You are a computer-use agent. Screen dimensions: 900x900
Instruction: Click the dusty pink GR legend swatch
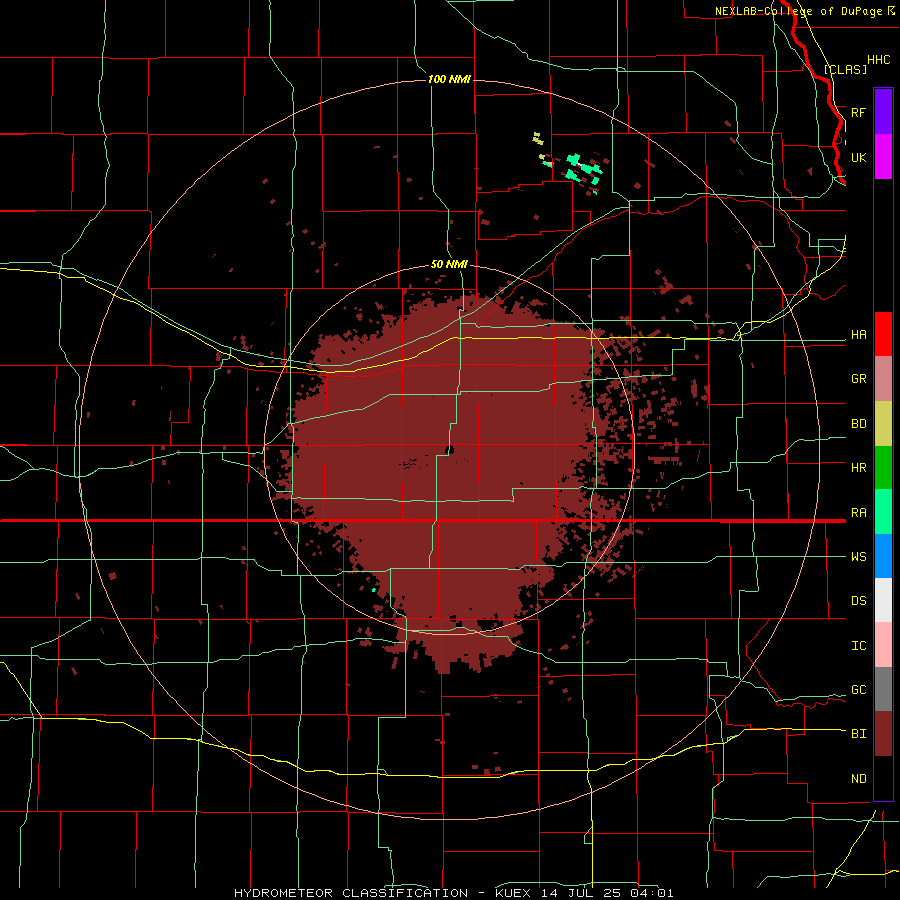pyautogui.click(x=883, y=379)
